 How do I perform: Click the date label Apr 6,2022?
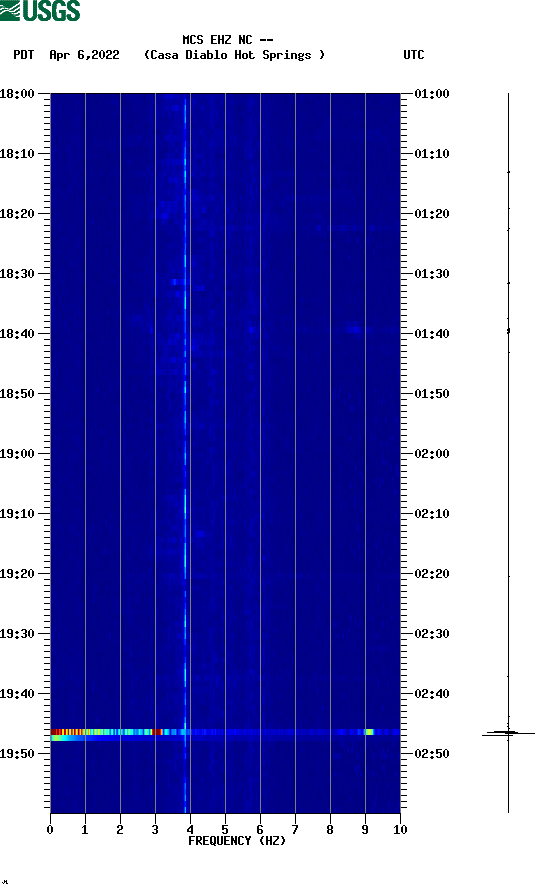(84, 55)
